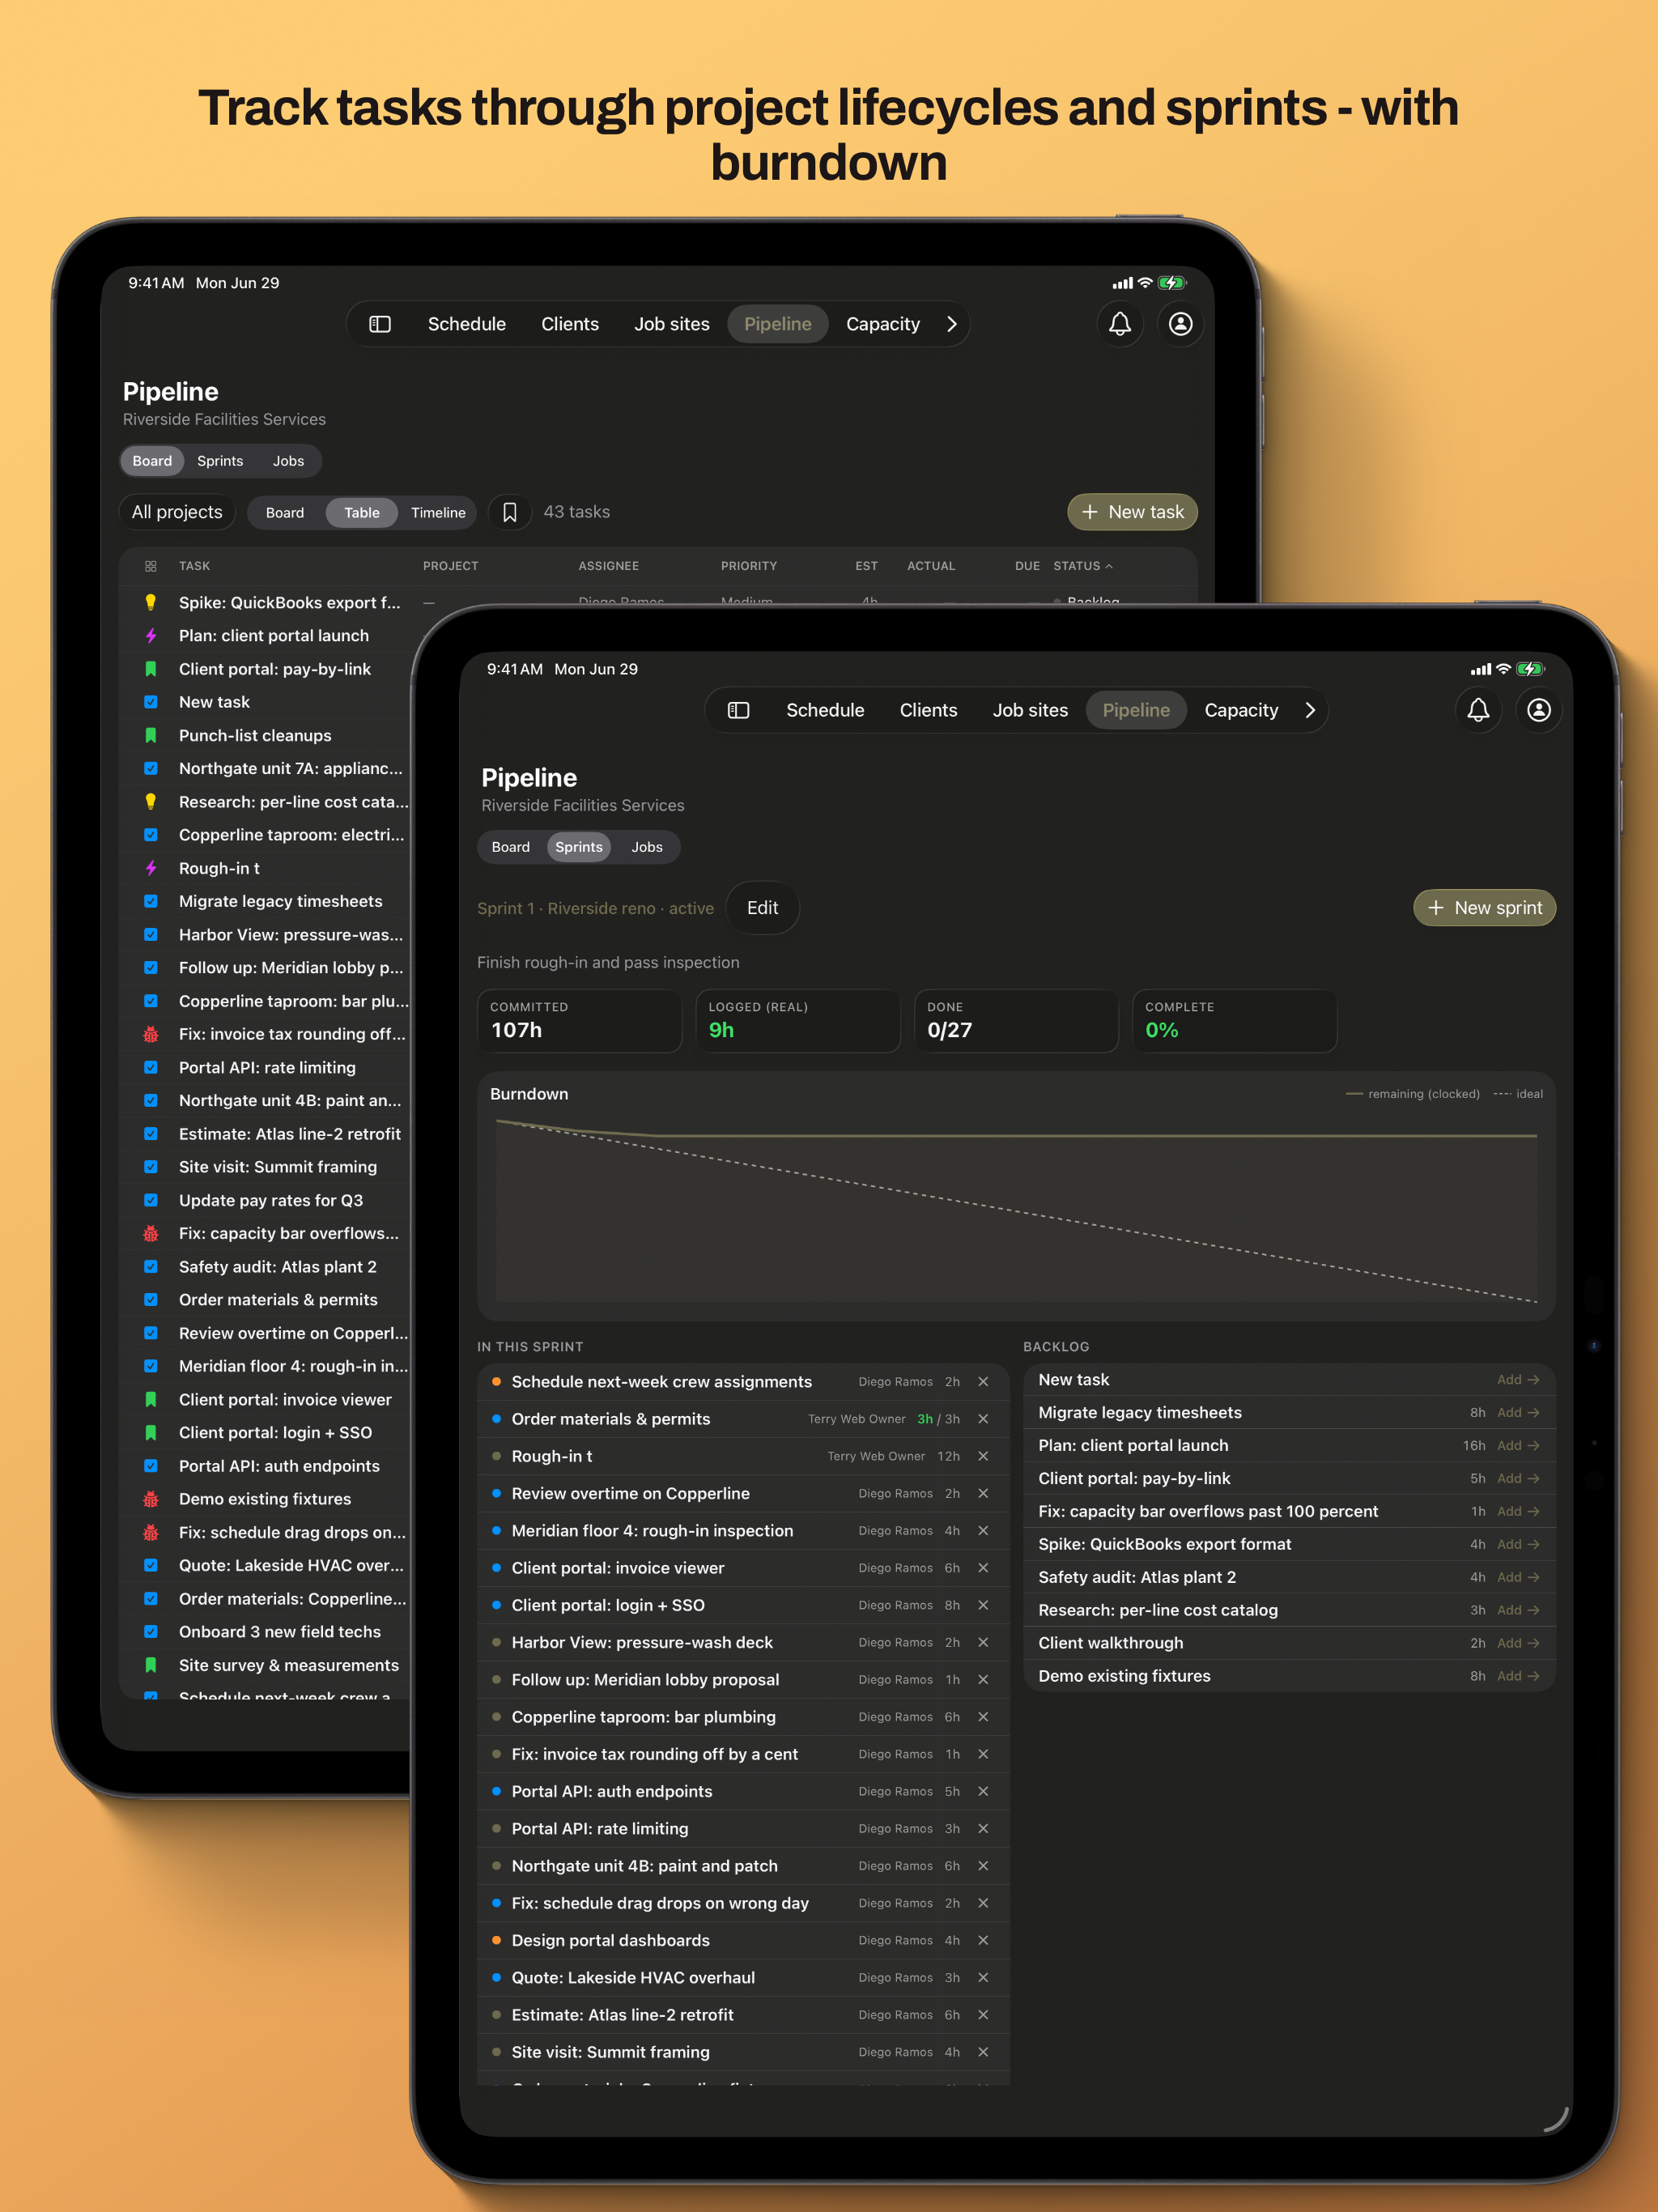Remove Review overtime on Copperline from sprint
The width and height of the screenshot is (1658, 2212).
coord(983,1493)
